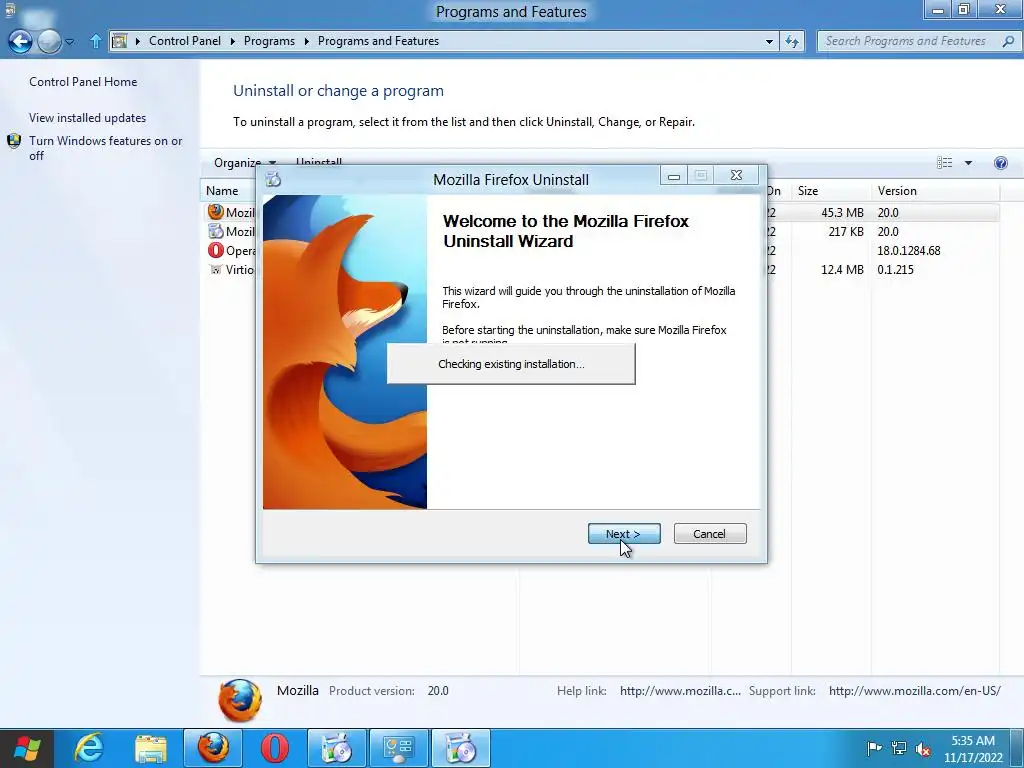Close the Mozilla Firefox Uninstall dialog

click(736, 176)
